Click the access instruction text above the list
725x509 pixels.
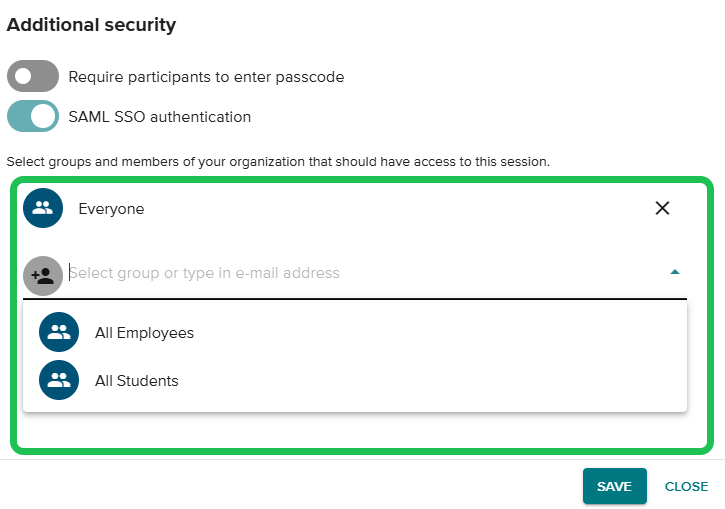tap(278, 161)
